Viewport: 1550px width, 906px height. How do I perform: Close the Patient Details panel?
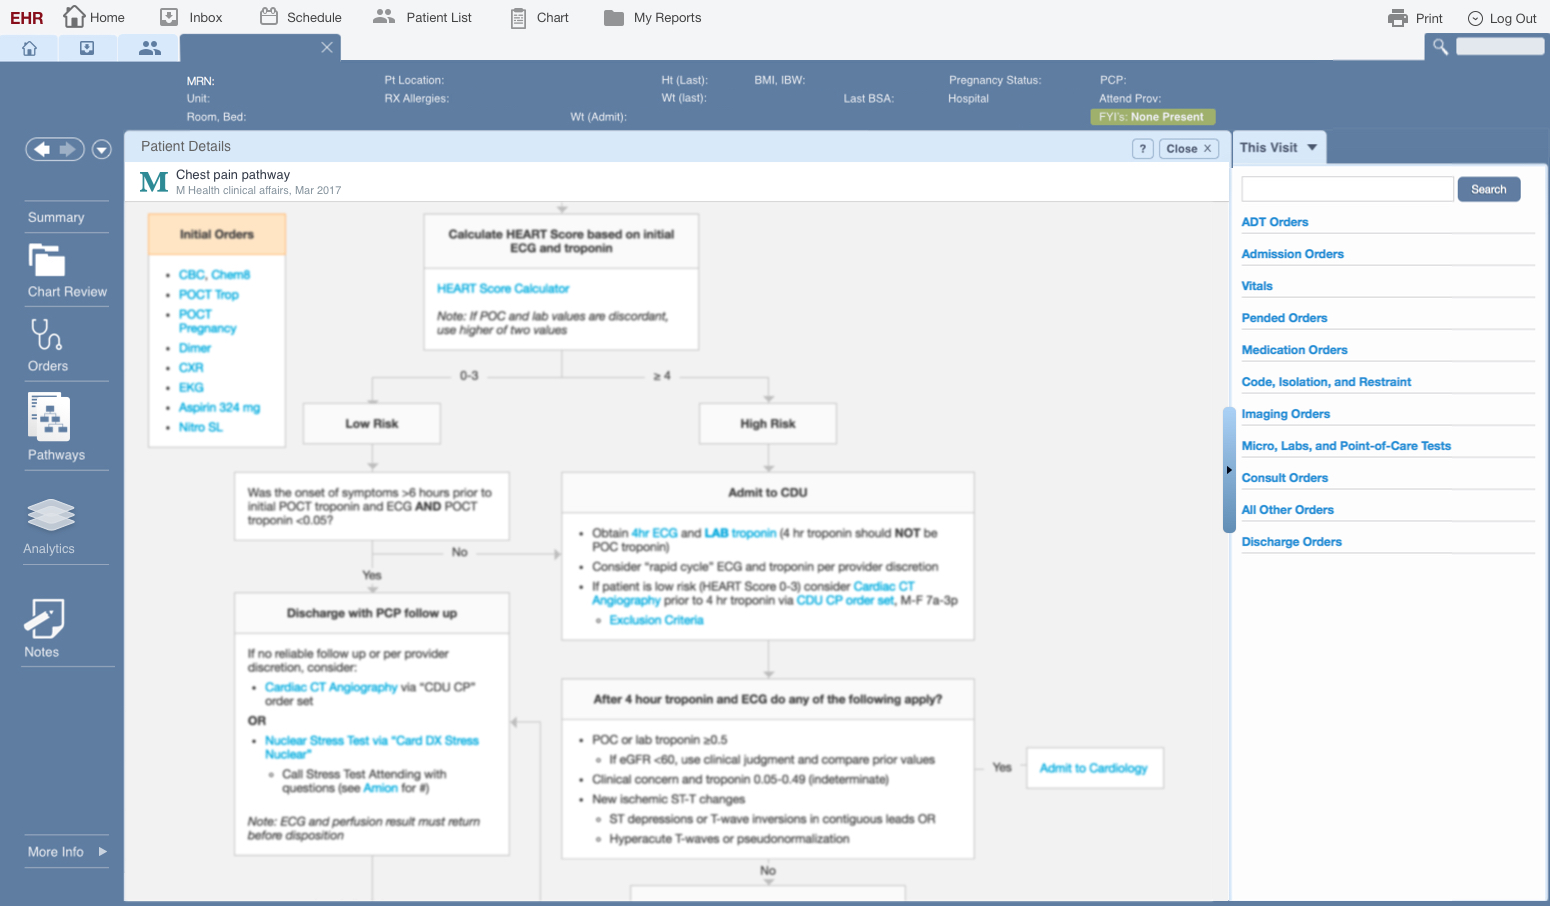(x=1188, y=148)
